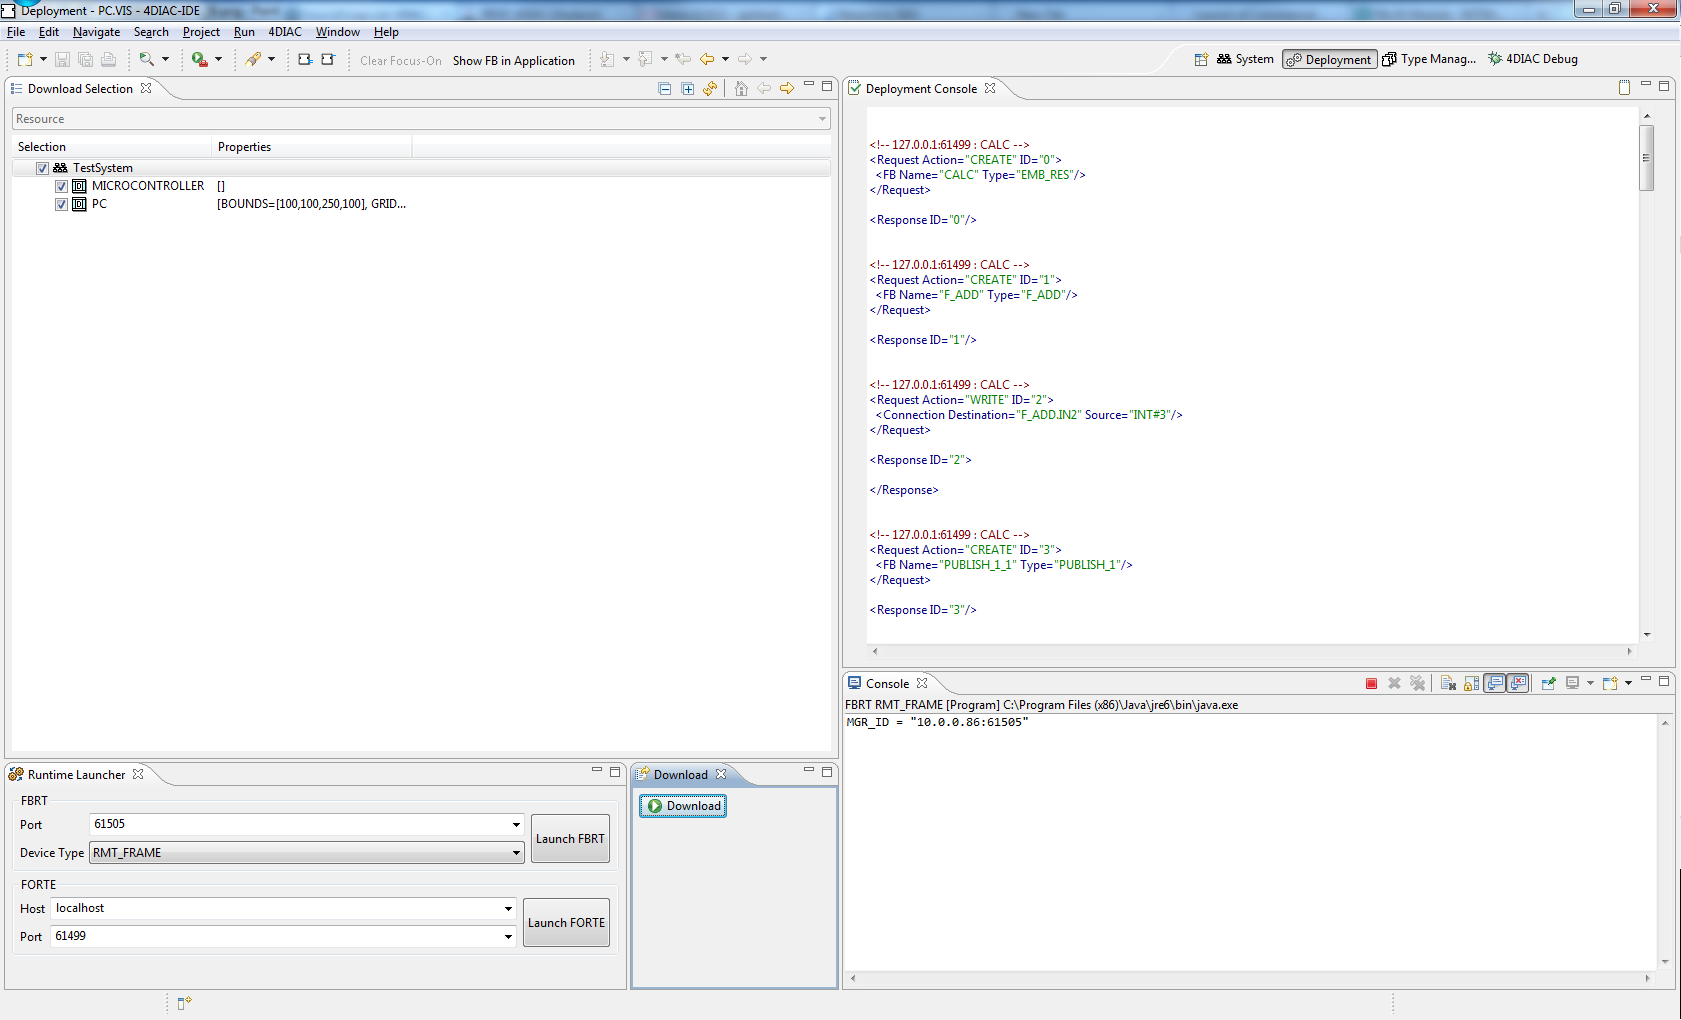
Task: Open FORTE Host dropdown
Action: point(508,909)
